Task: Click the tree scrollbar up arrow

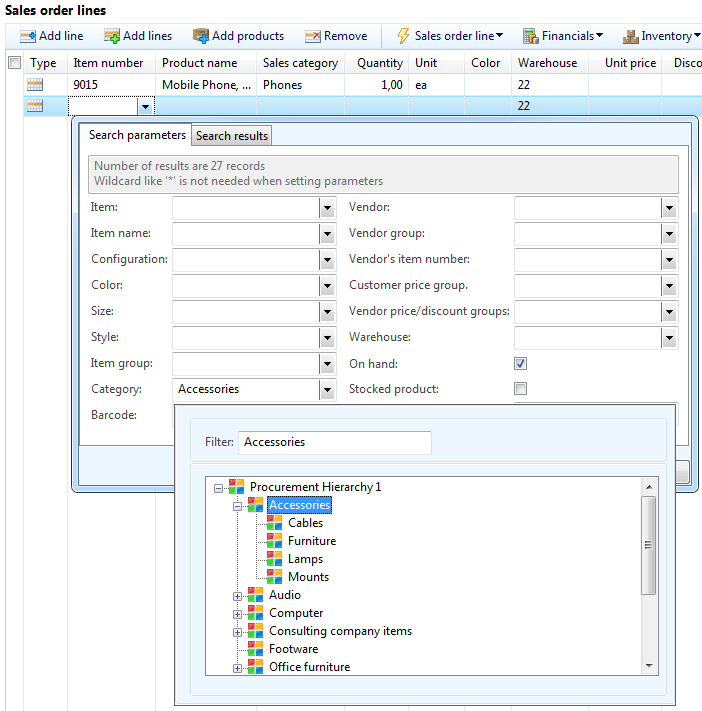Action: coord(649,487)
